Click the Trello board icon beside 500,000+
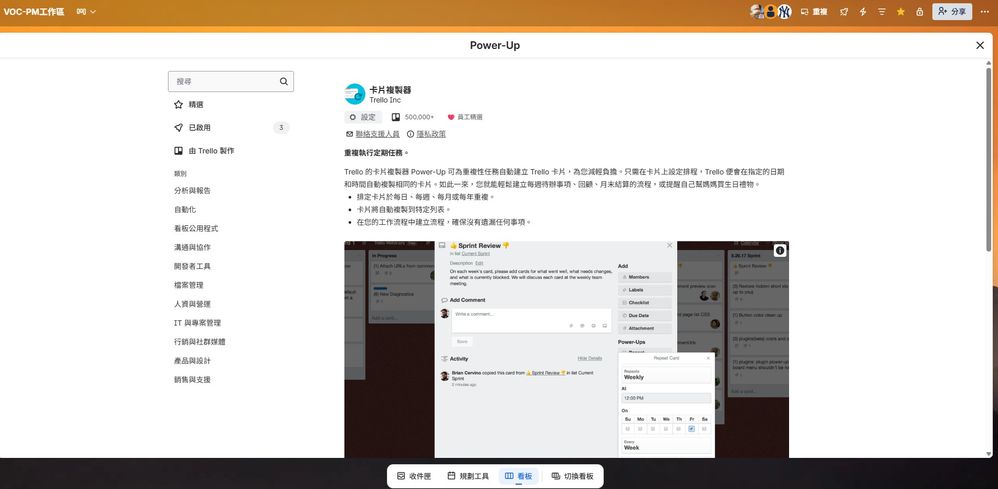Viewport: 998px width, 489px height. [x=396, y=117]
